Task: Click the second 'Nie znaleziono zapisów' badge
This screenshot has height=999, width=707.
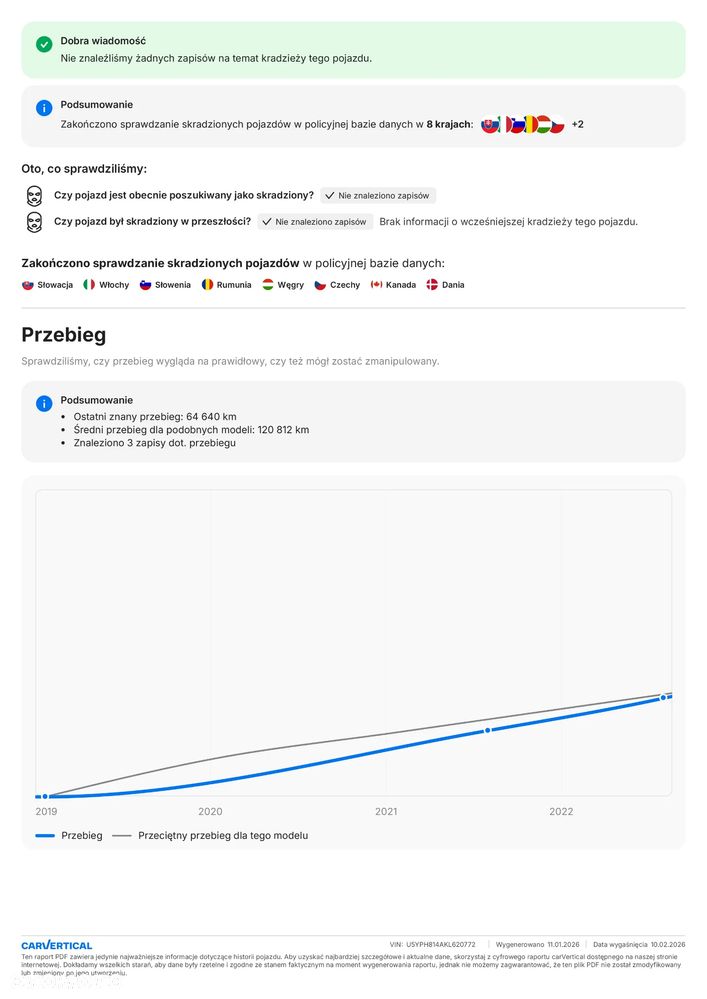Action: (x=315, y=222)
